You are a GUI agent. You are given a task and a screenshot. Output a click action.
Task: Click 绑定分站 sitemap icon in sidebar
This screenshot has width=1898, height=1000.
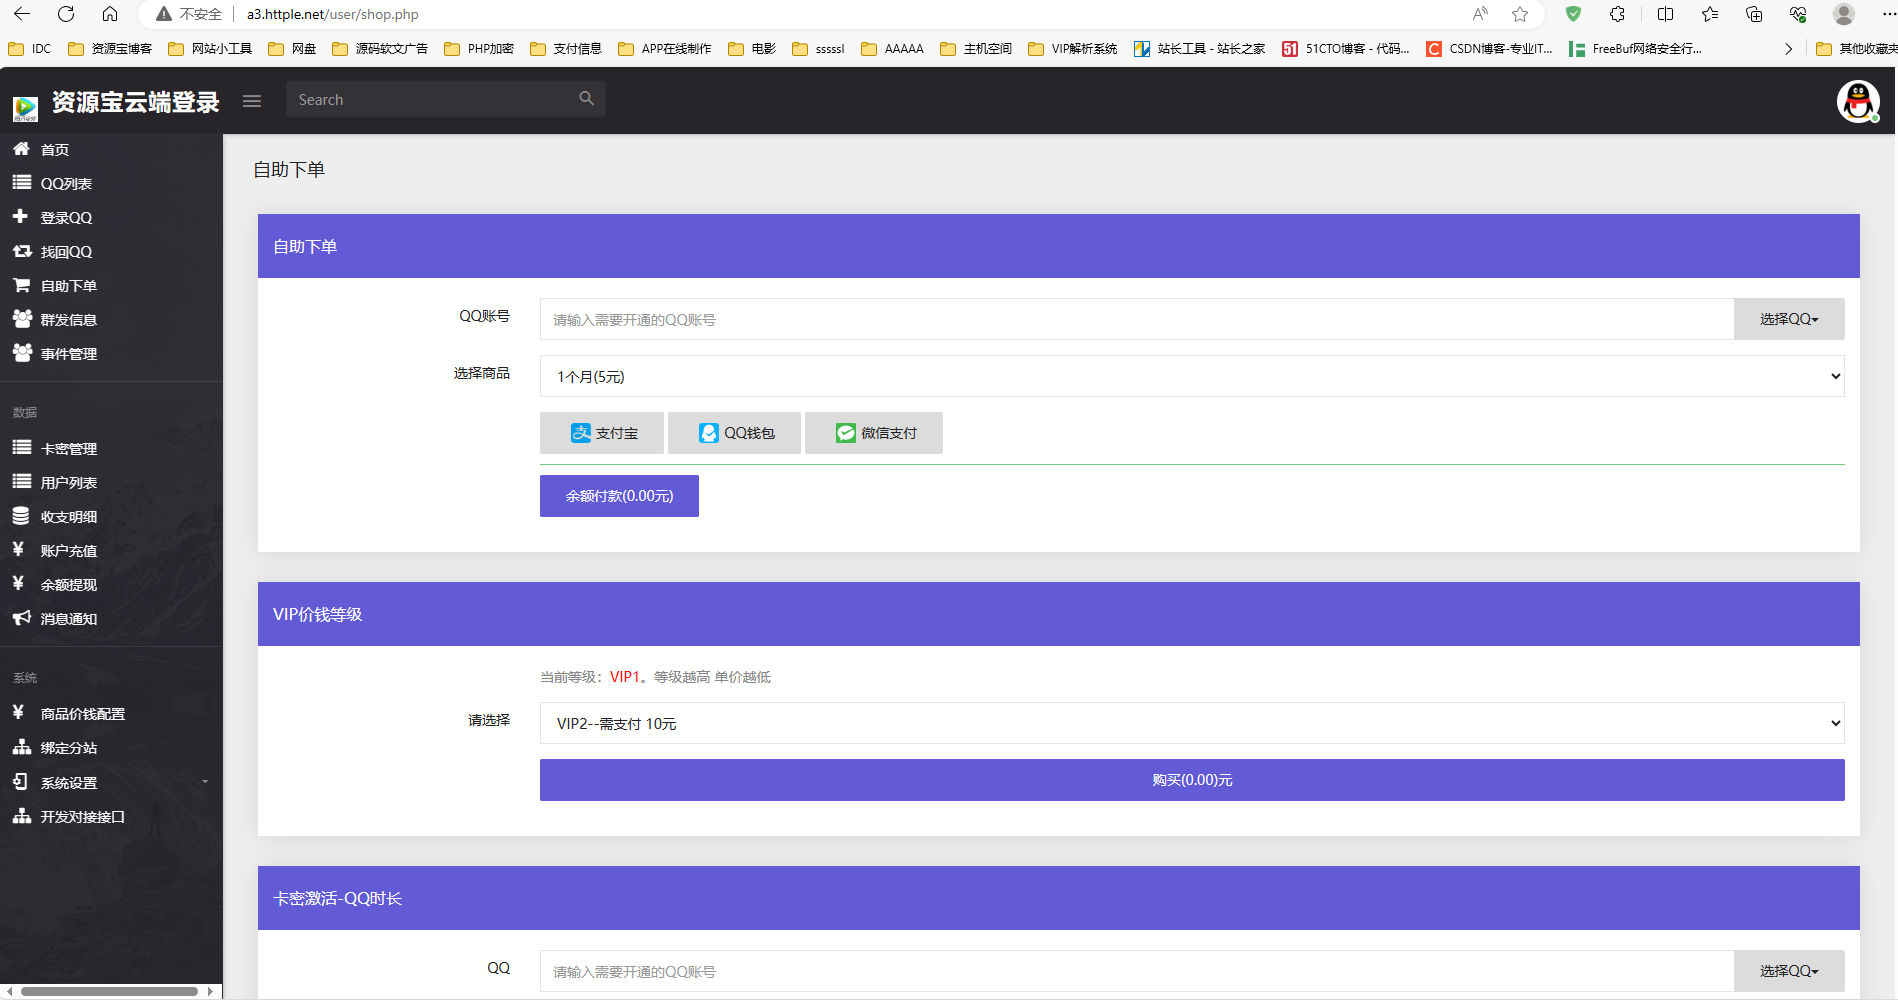point(22,747)
